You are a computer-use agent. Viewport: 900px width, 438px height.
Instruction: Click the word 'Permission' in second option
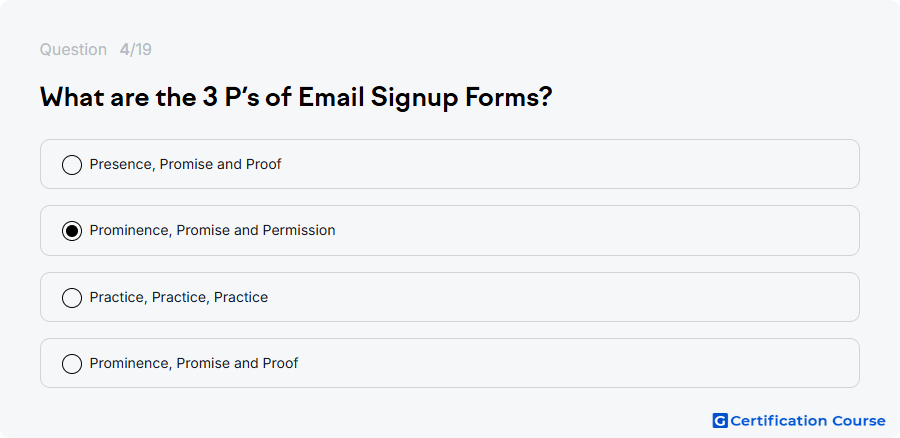click(x=299, y=230)
